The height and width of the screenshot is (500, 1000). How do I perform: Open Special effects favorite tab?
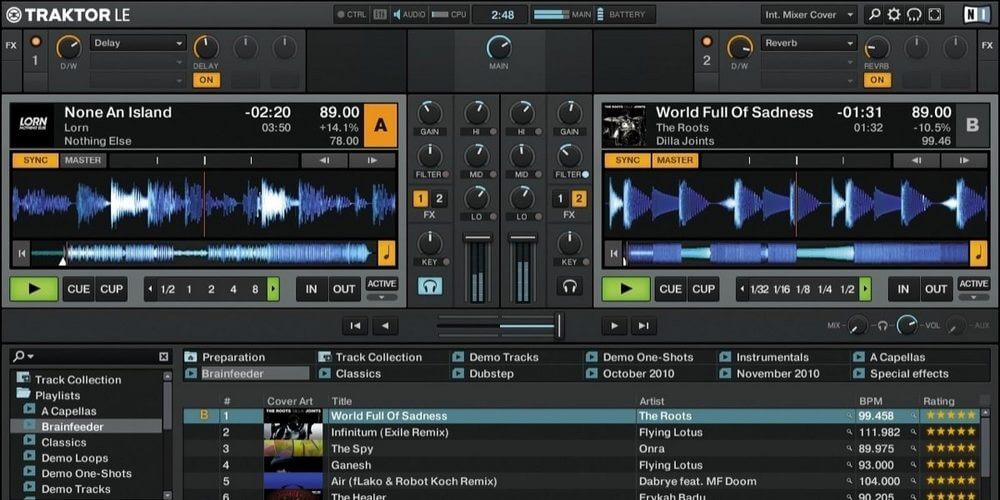click(x=909, y=374)
